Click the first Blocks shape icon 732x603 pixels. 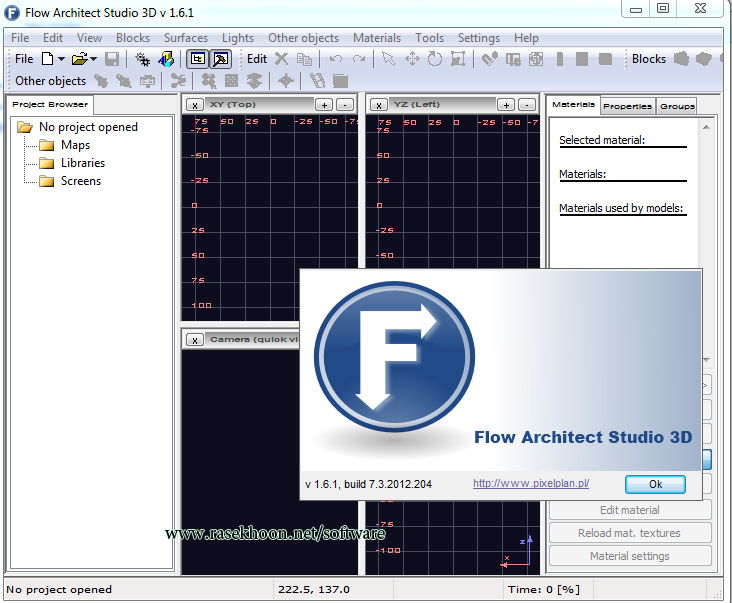coord(681,59)
